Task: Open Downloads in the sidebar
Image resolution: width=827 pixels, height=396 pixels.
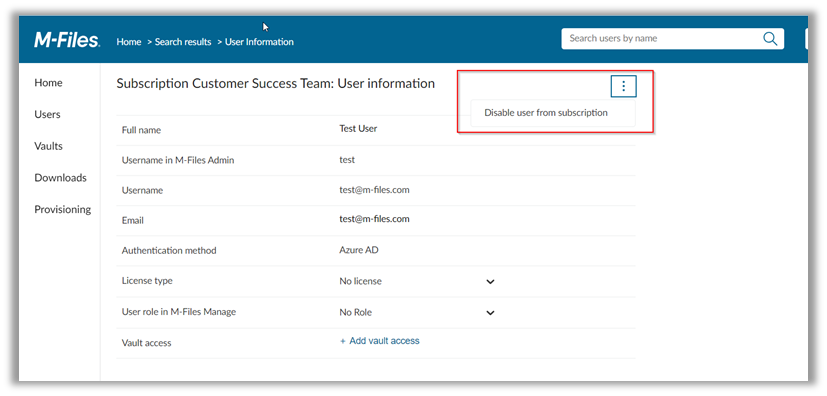Action: [x=60, y=178]
